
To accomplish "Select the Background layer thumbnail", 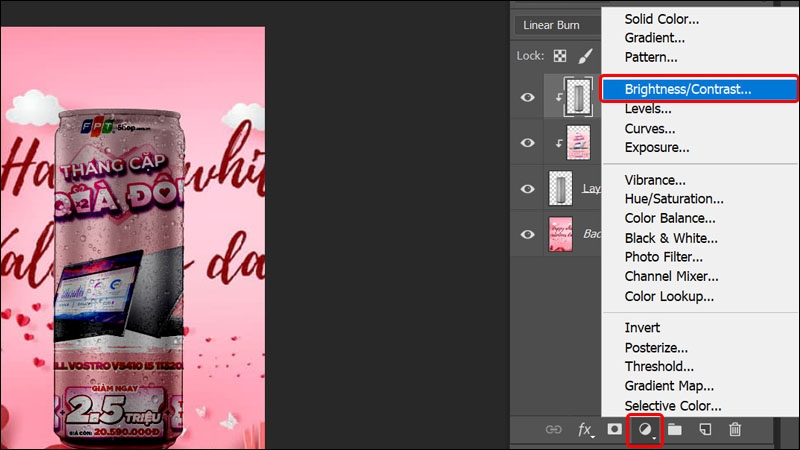I will 560,234.
